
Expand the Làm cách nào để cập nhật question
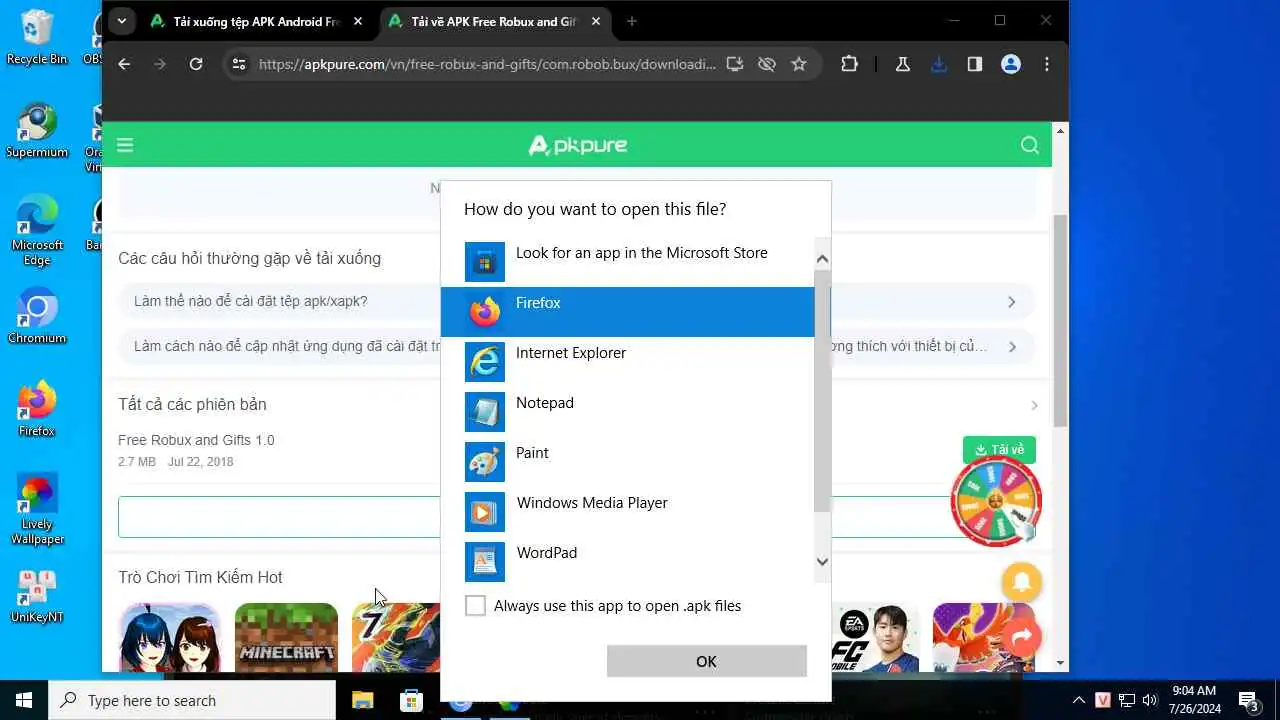click(576, 346)
